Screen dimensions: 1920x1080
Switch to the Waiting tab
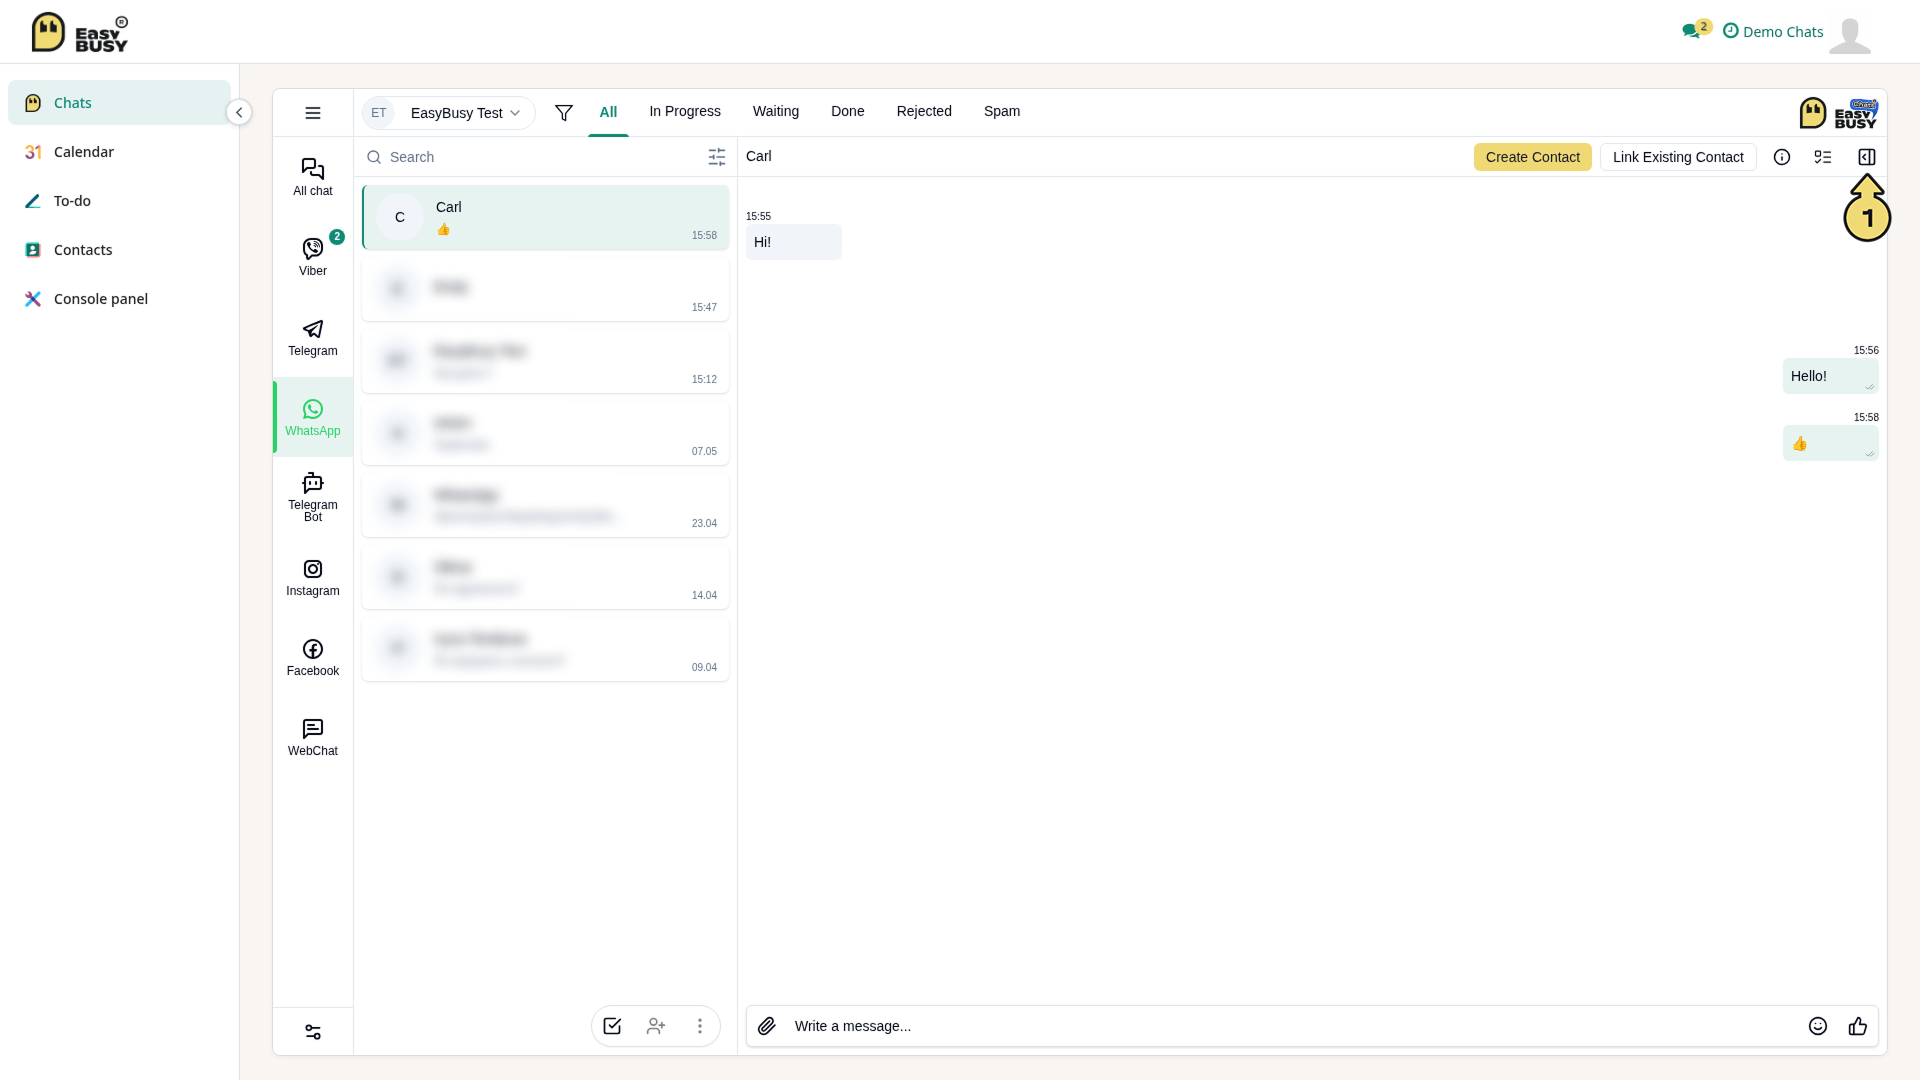[x=776, y=111]
